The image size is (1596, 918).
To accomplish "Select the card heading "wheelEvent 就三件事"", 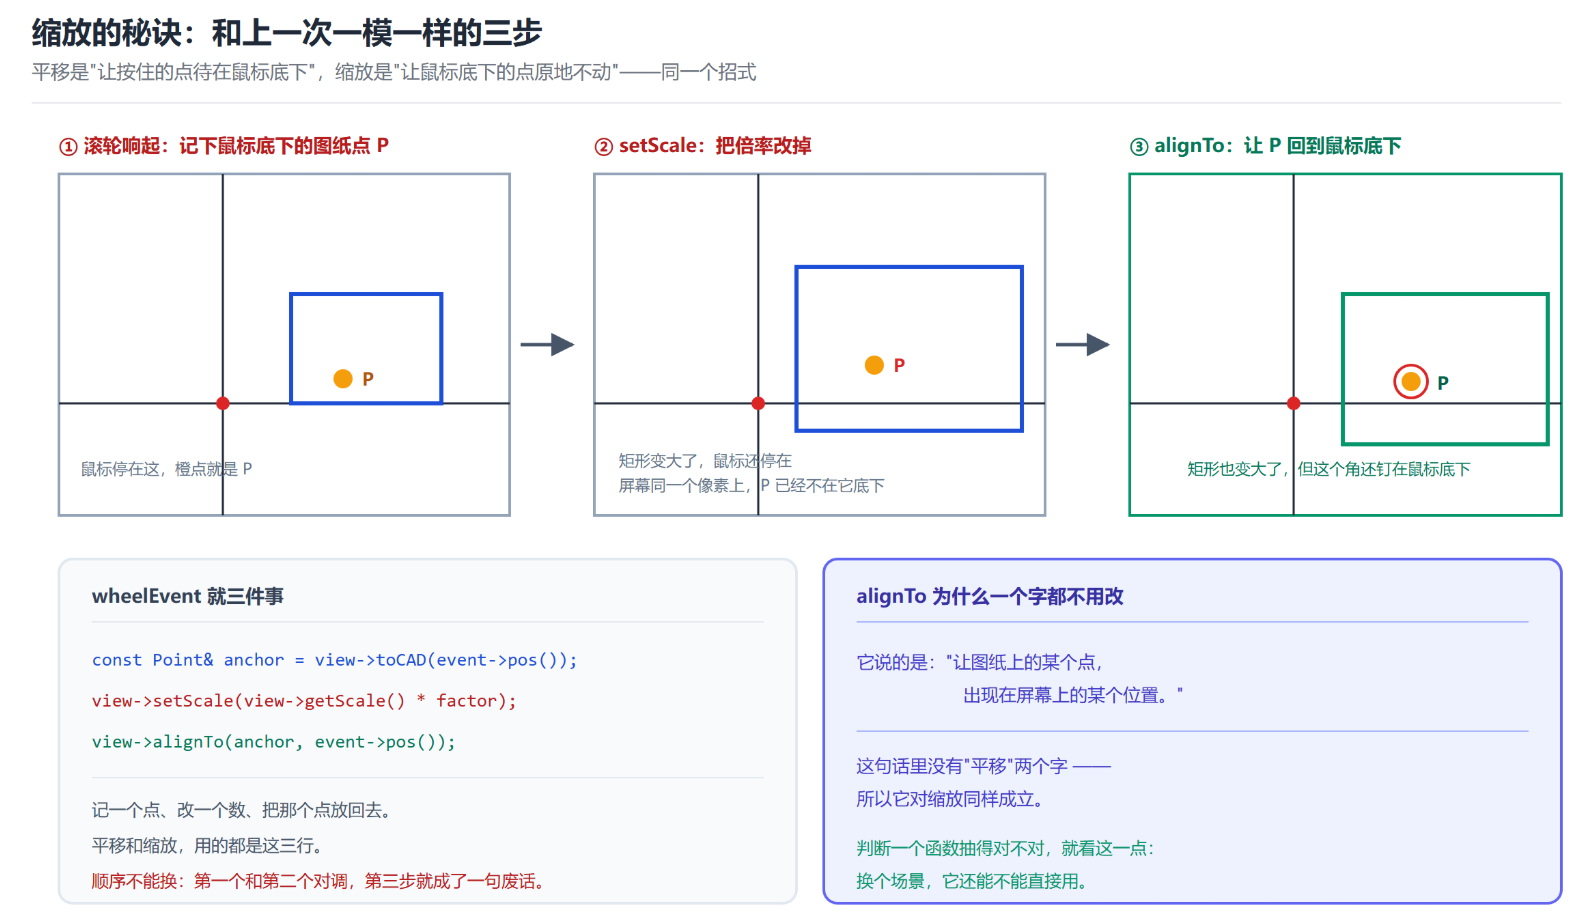I will click(188, 596).
